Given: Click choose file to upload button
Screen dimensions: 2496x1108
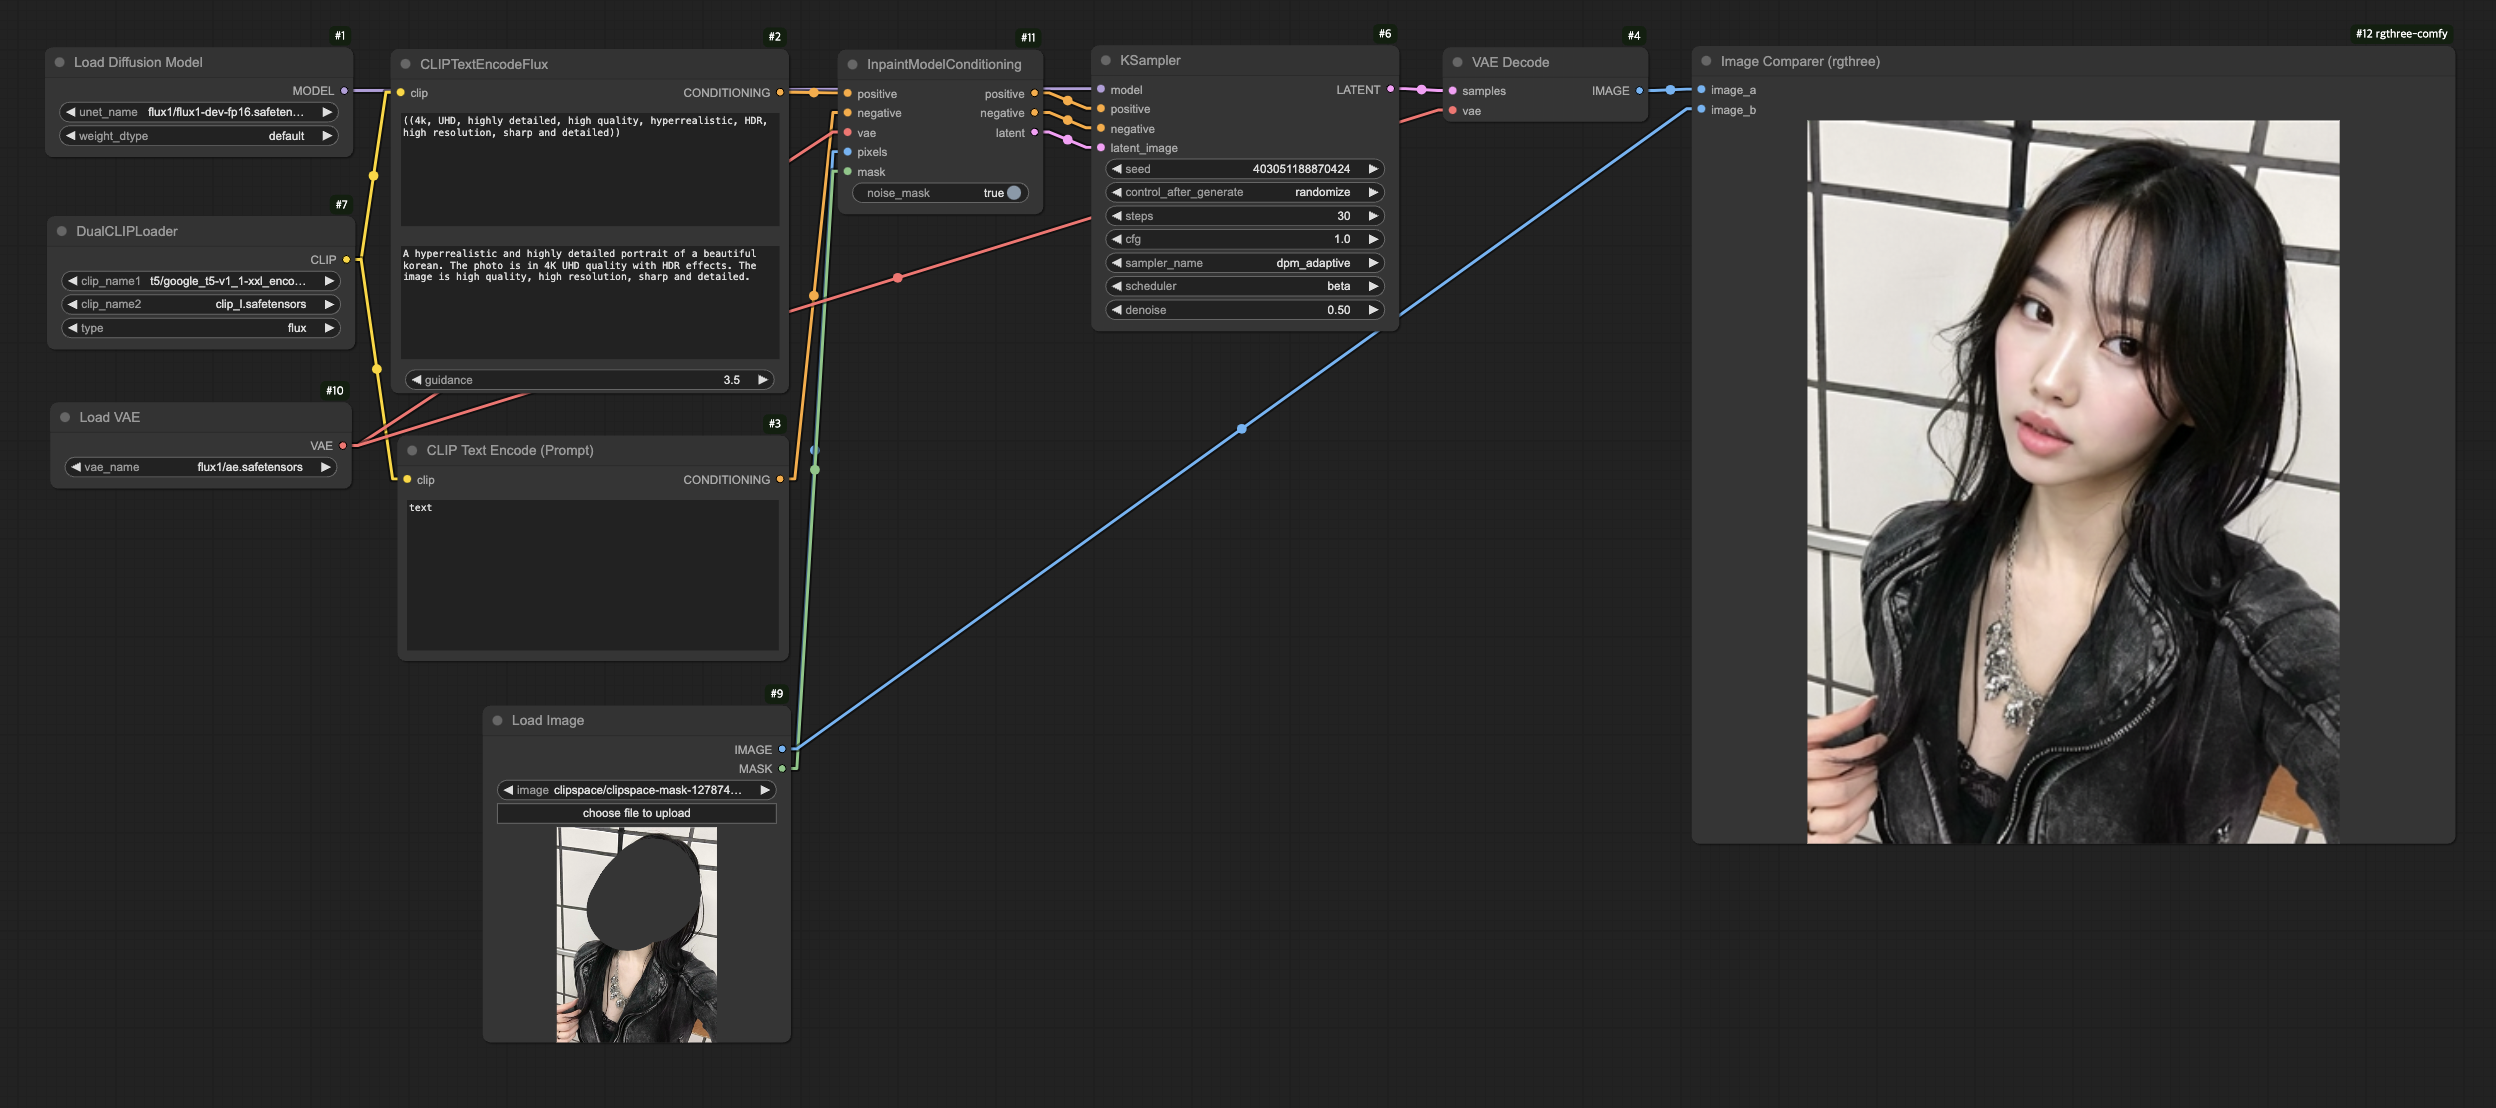Looking at the screenshot, I should [637, 813].
